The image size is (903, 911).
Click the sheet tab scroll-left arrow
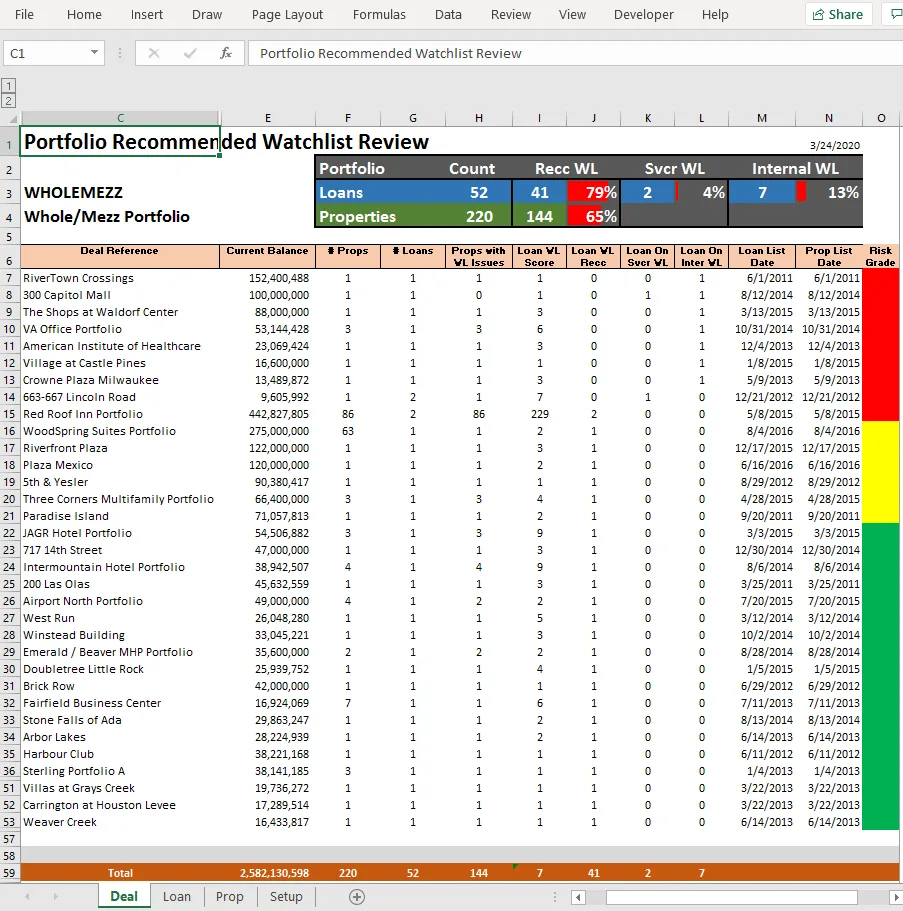coord(27,896)
